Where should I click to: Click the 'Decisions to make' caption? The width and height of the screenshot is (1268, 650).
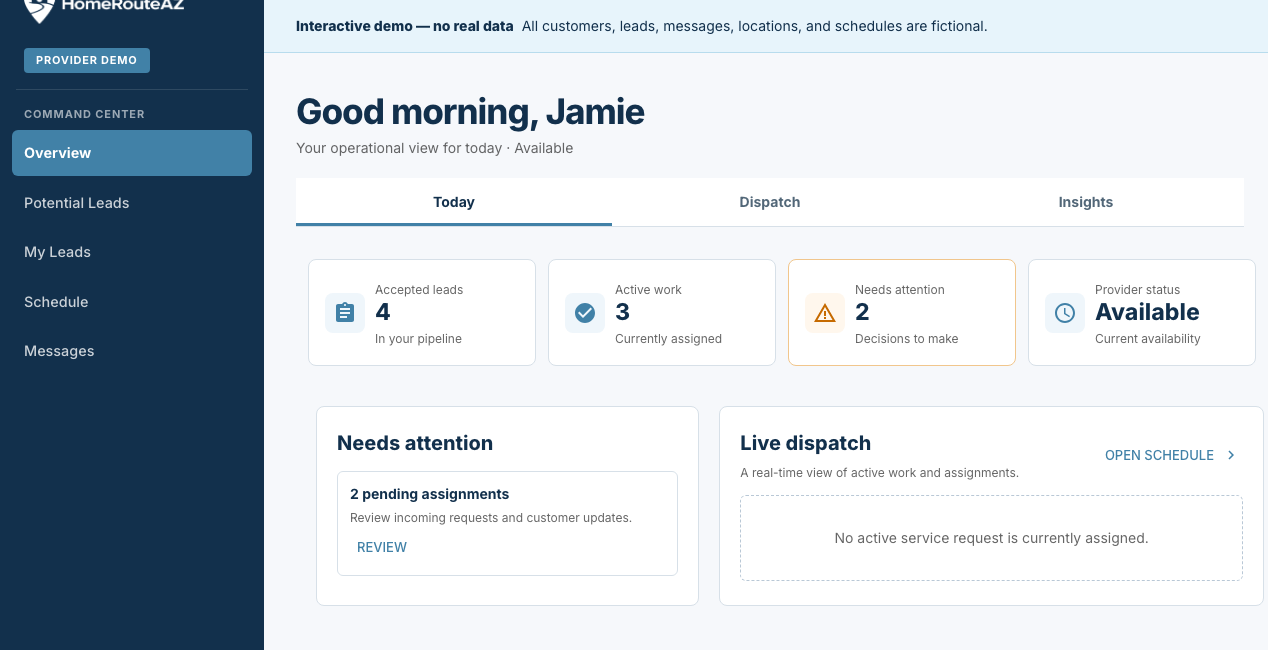[x=906, y=339]
